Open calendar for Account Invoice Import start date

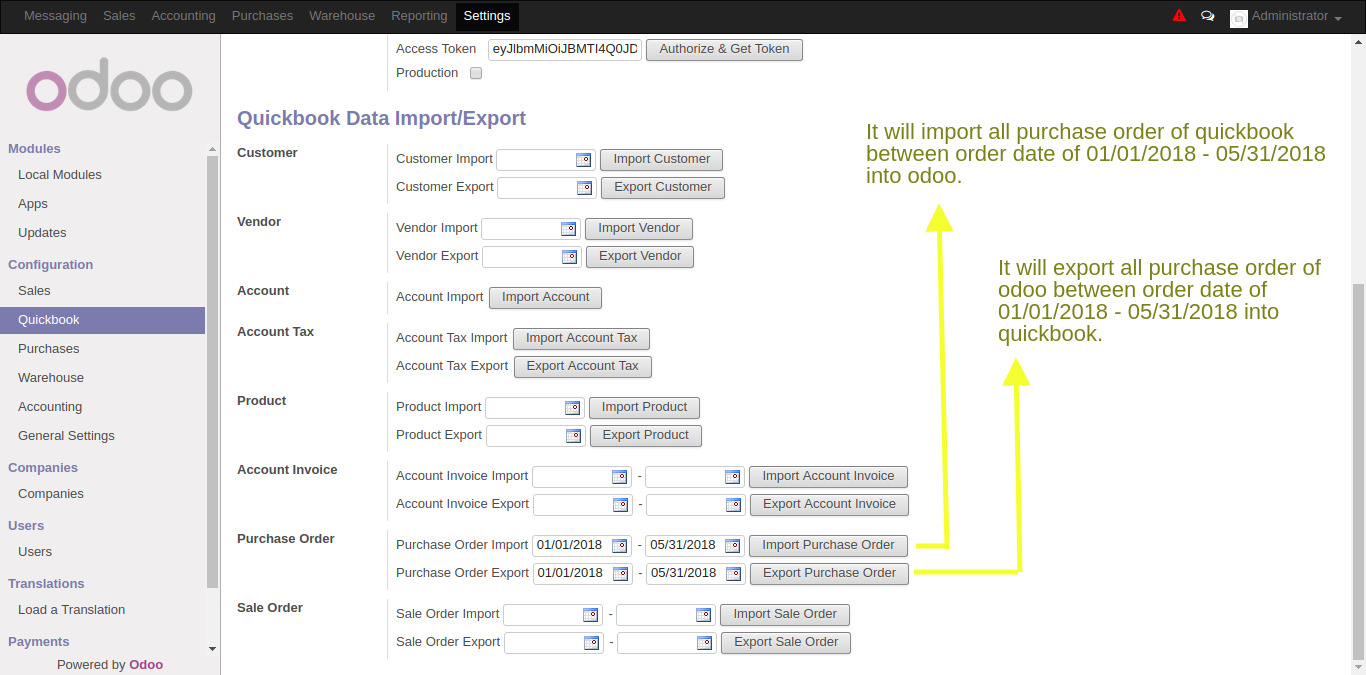coord(619,477)
